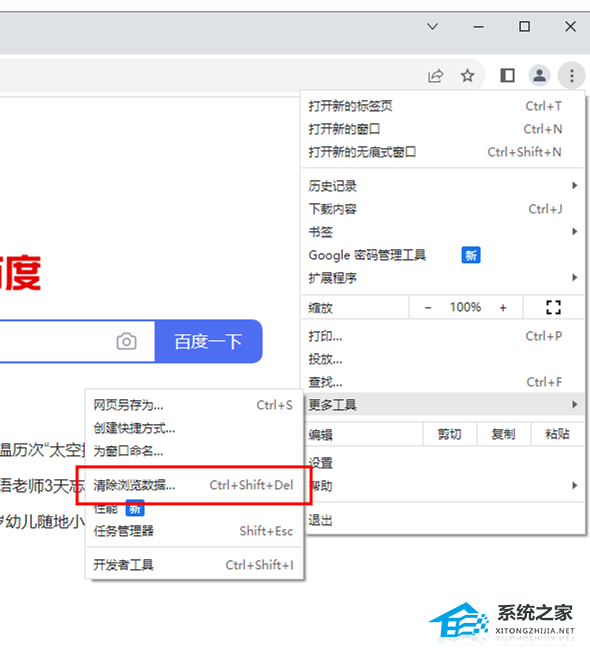
Task: Click the three-dot Chrome menu icon
Action: pos(572,76)
